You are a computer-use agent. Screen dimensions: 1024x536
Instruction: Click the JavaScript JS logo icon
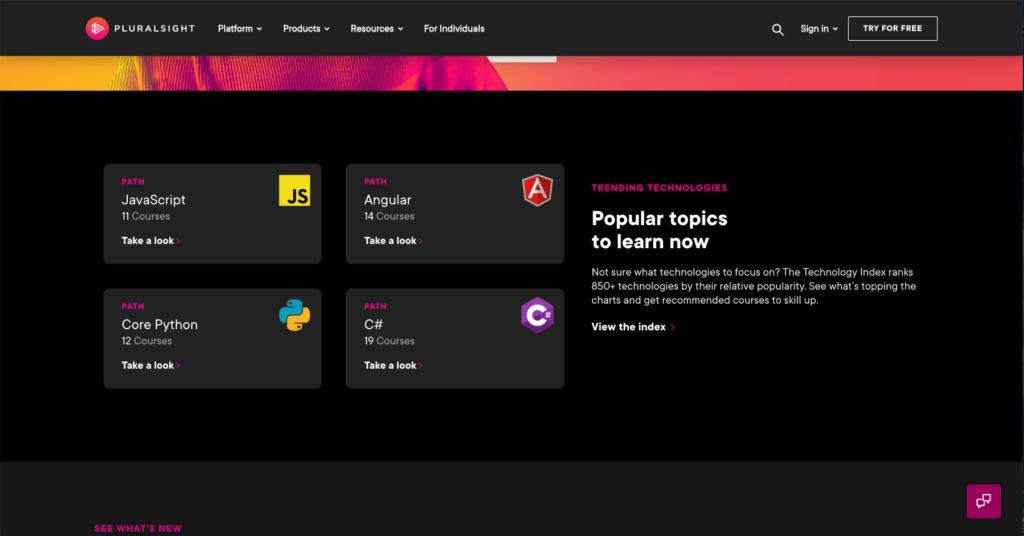click(295, 191)
